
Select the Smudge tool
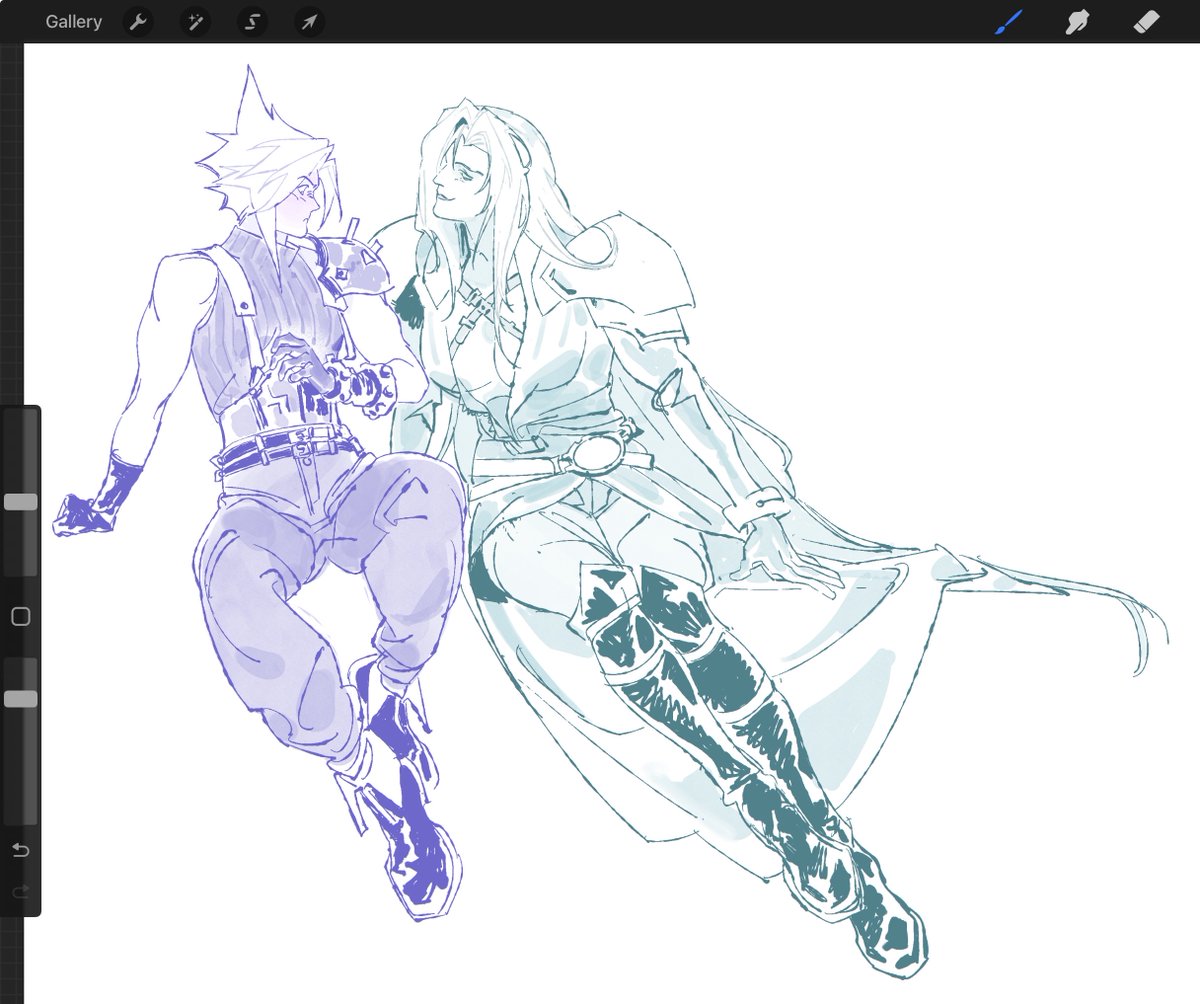click(x=1077, y=21)
